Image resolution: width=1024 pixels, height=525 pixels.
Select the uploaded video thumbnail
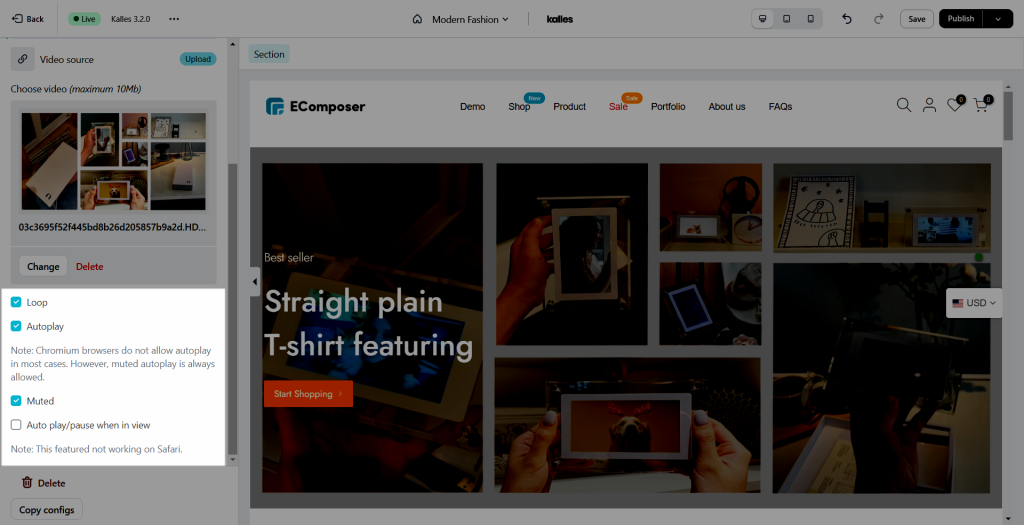coord(114,161)
